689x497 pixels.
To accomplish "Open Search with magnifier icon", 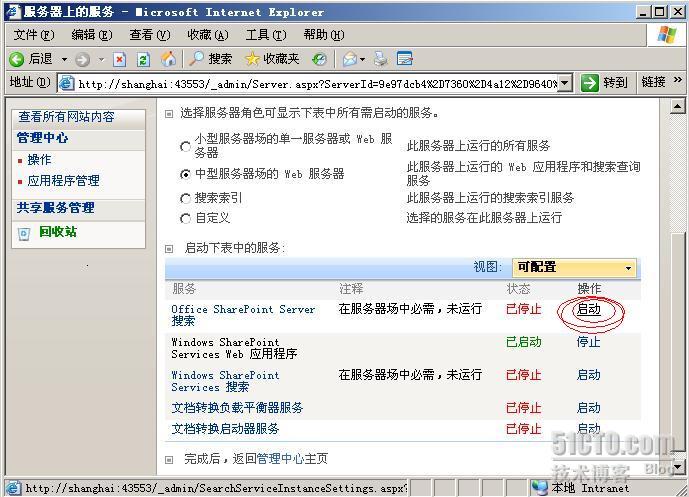I will [196, 58].
